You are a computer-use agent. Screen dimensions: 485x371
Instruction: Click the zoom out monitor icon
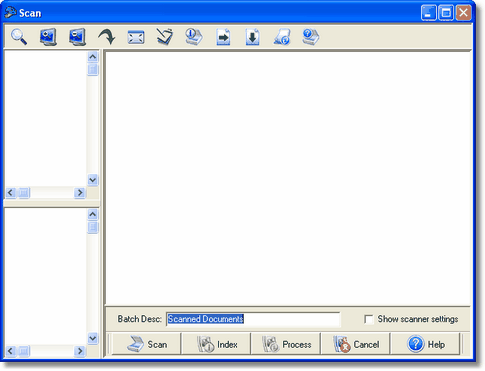pyautogui.click(x=77, y=37)
